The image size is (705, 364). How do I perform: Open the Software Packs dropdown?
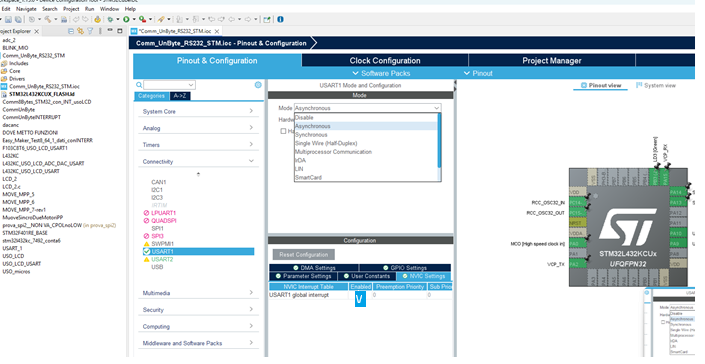pos(381,73)
